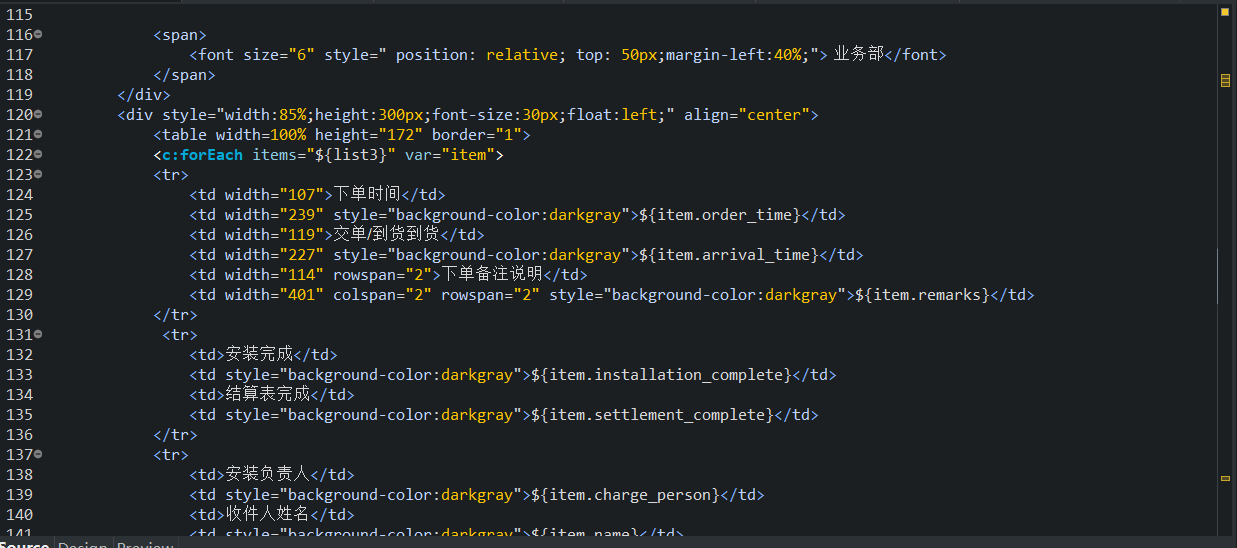Viewport: 1237px width, 548px height.
Task: Collapse the tr row at line 123
Action: (x=38, y=175)
